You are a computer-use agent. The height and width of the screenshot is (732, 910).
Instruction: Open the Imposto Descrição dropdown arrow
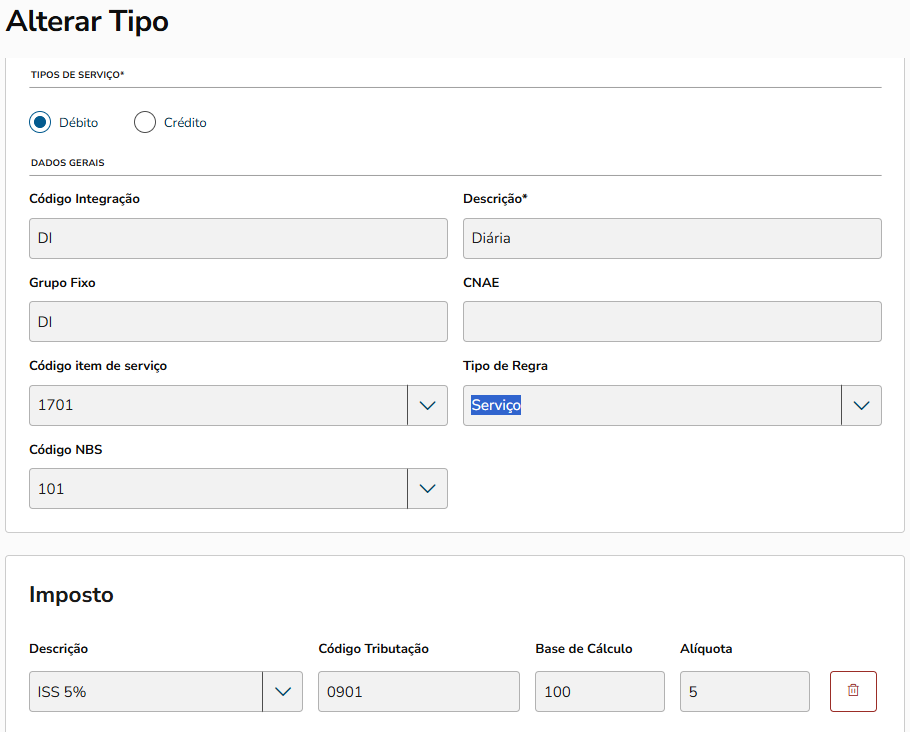[x=282, y=691]
